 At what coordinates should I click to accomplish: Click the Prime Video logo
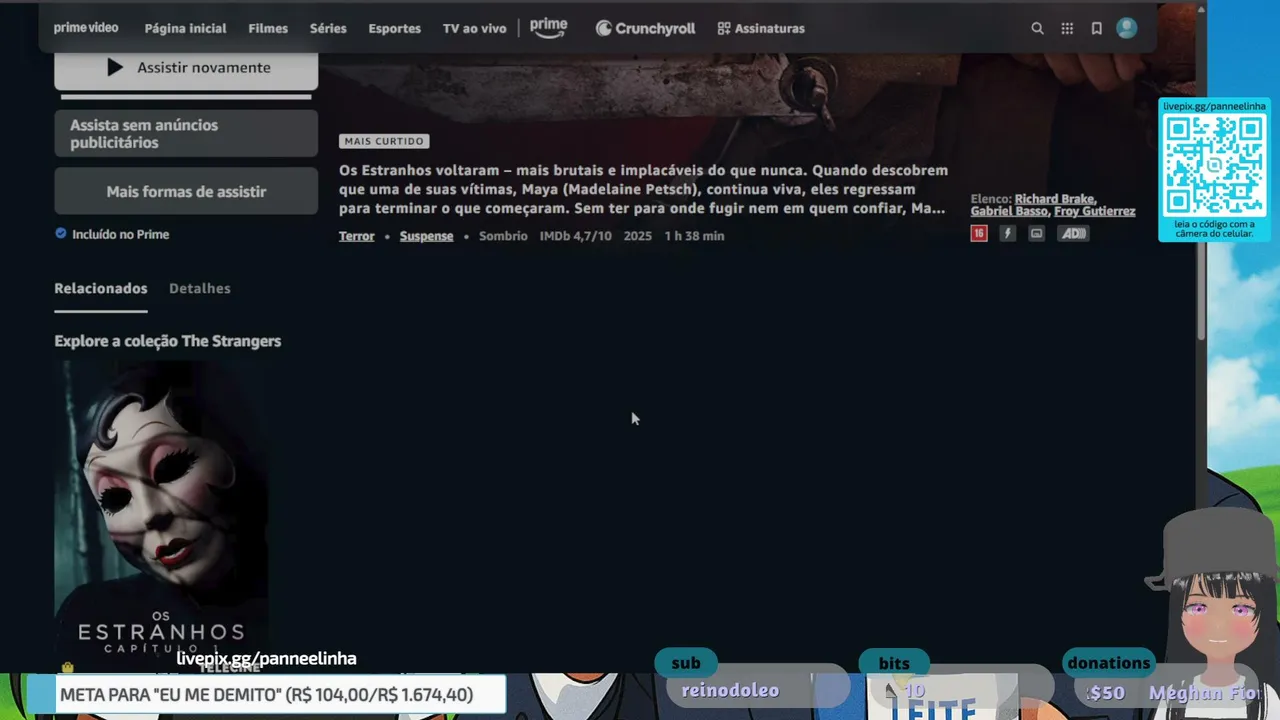[86, 28]
